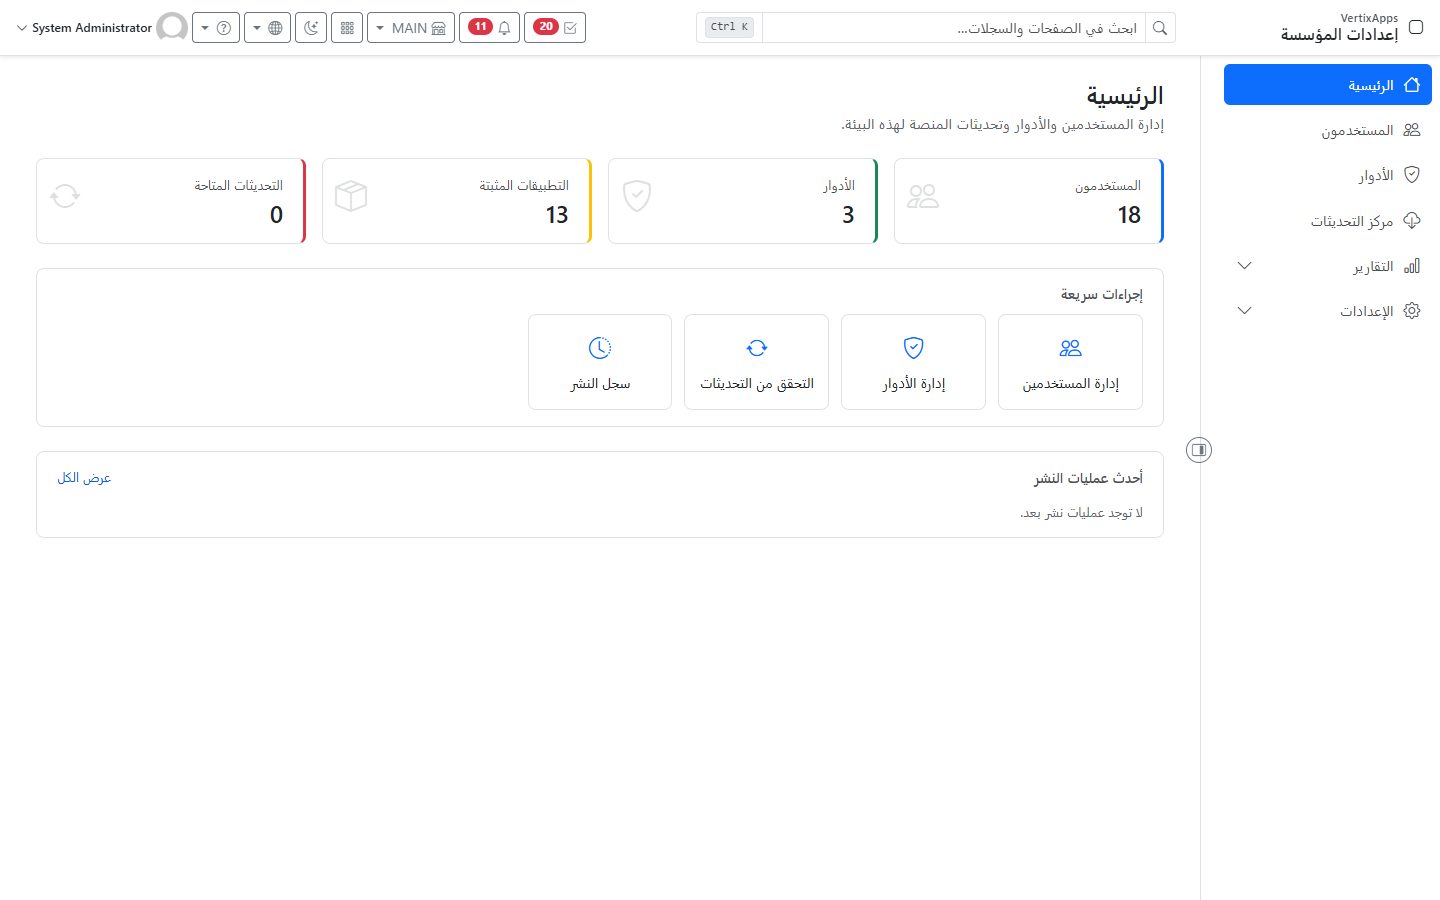This screenshot has width=1440, height=900.
Task: Open the apps grid launcher
Action: 347,28
